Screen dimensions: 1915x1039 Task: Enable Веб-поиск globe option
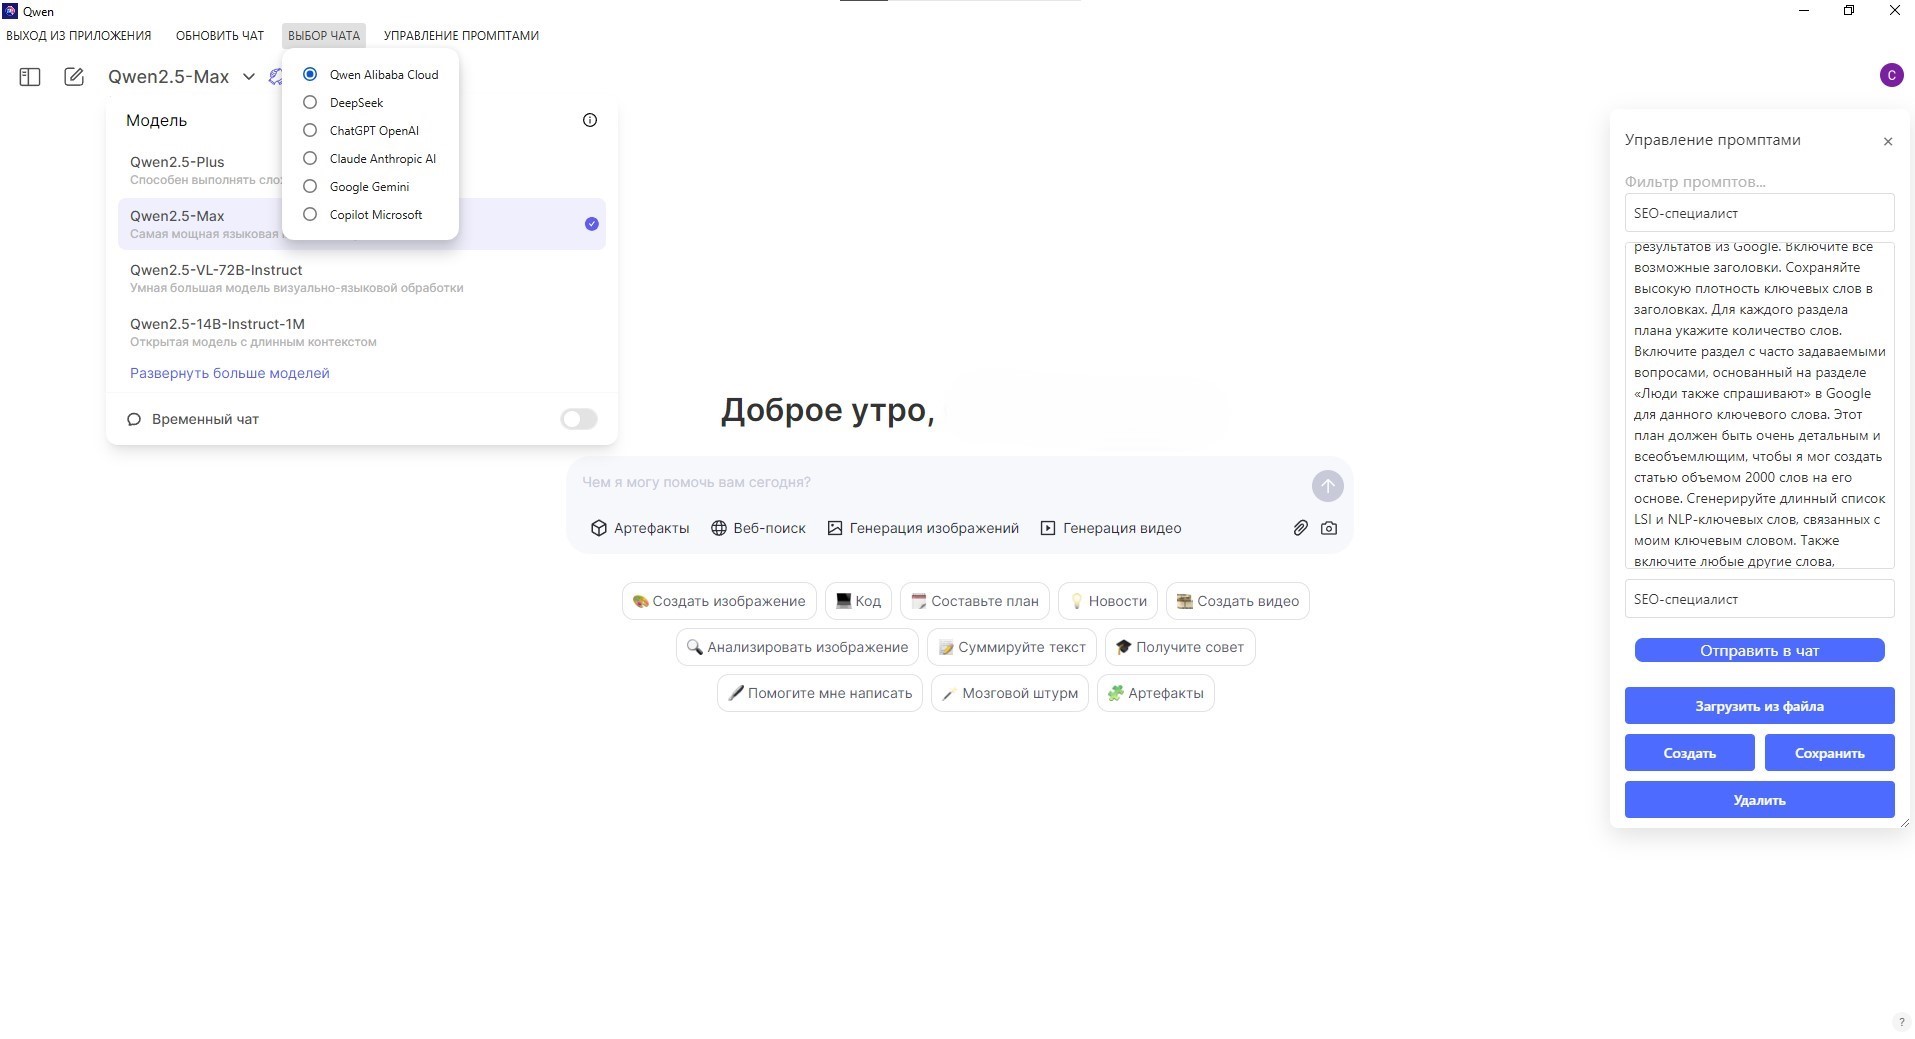pyautogui.click(x=758, y=528)
